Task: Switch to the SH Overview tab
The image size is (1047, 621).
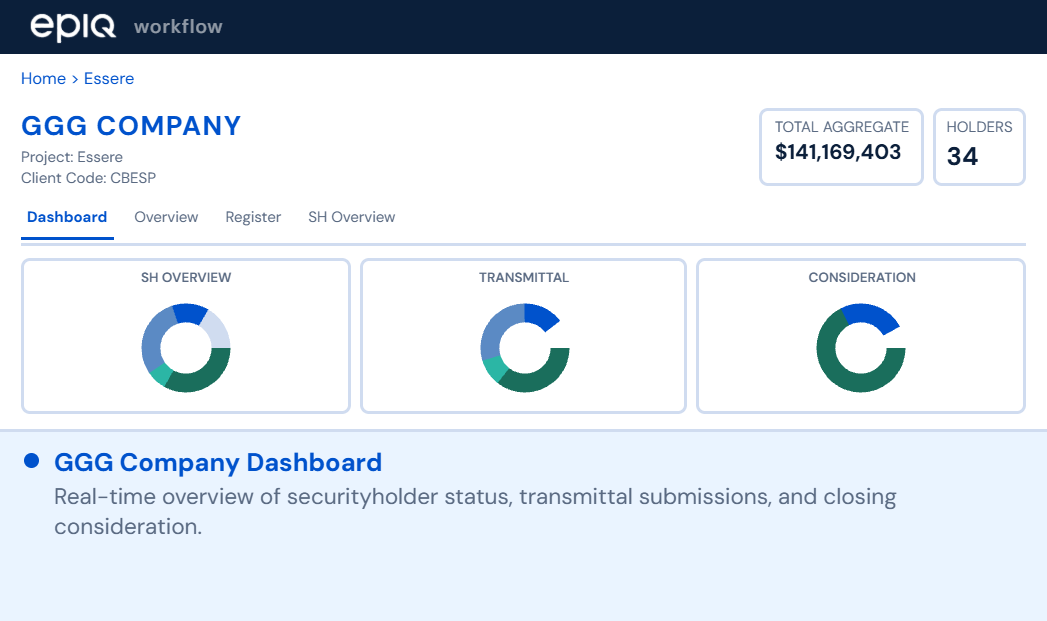Action: click(352, 217)
